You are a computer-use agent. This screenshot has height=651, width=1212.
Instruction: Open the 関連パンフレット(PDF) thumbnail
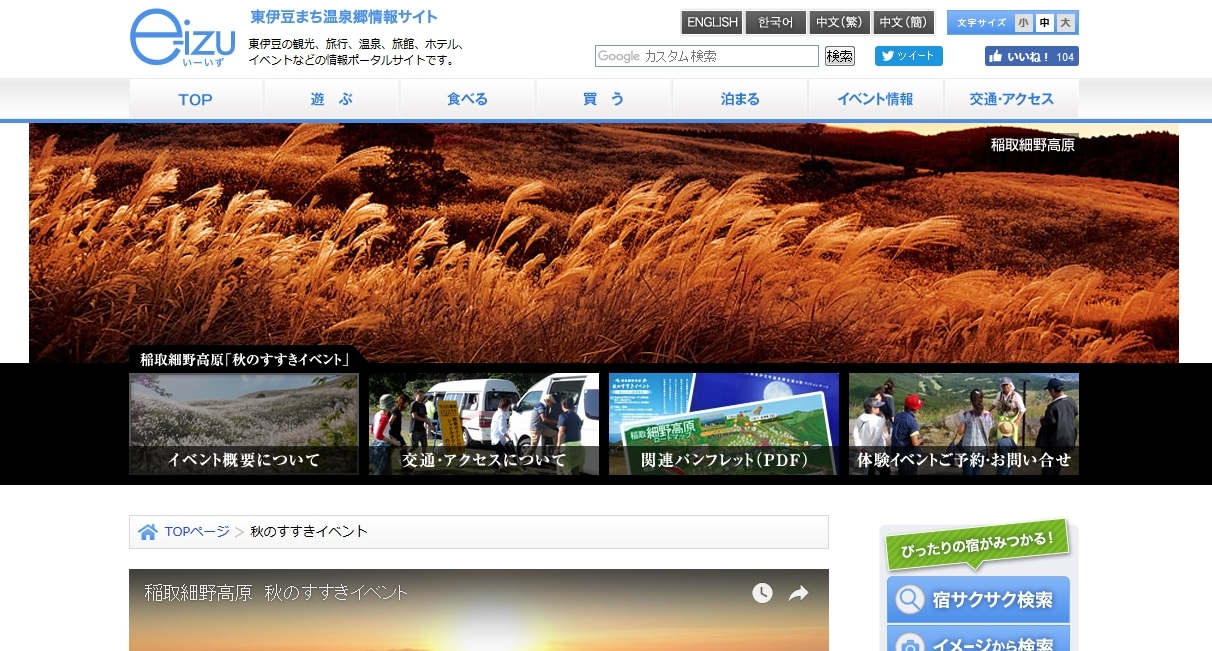(724, 424)
